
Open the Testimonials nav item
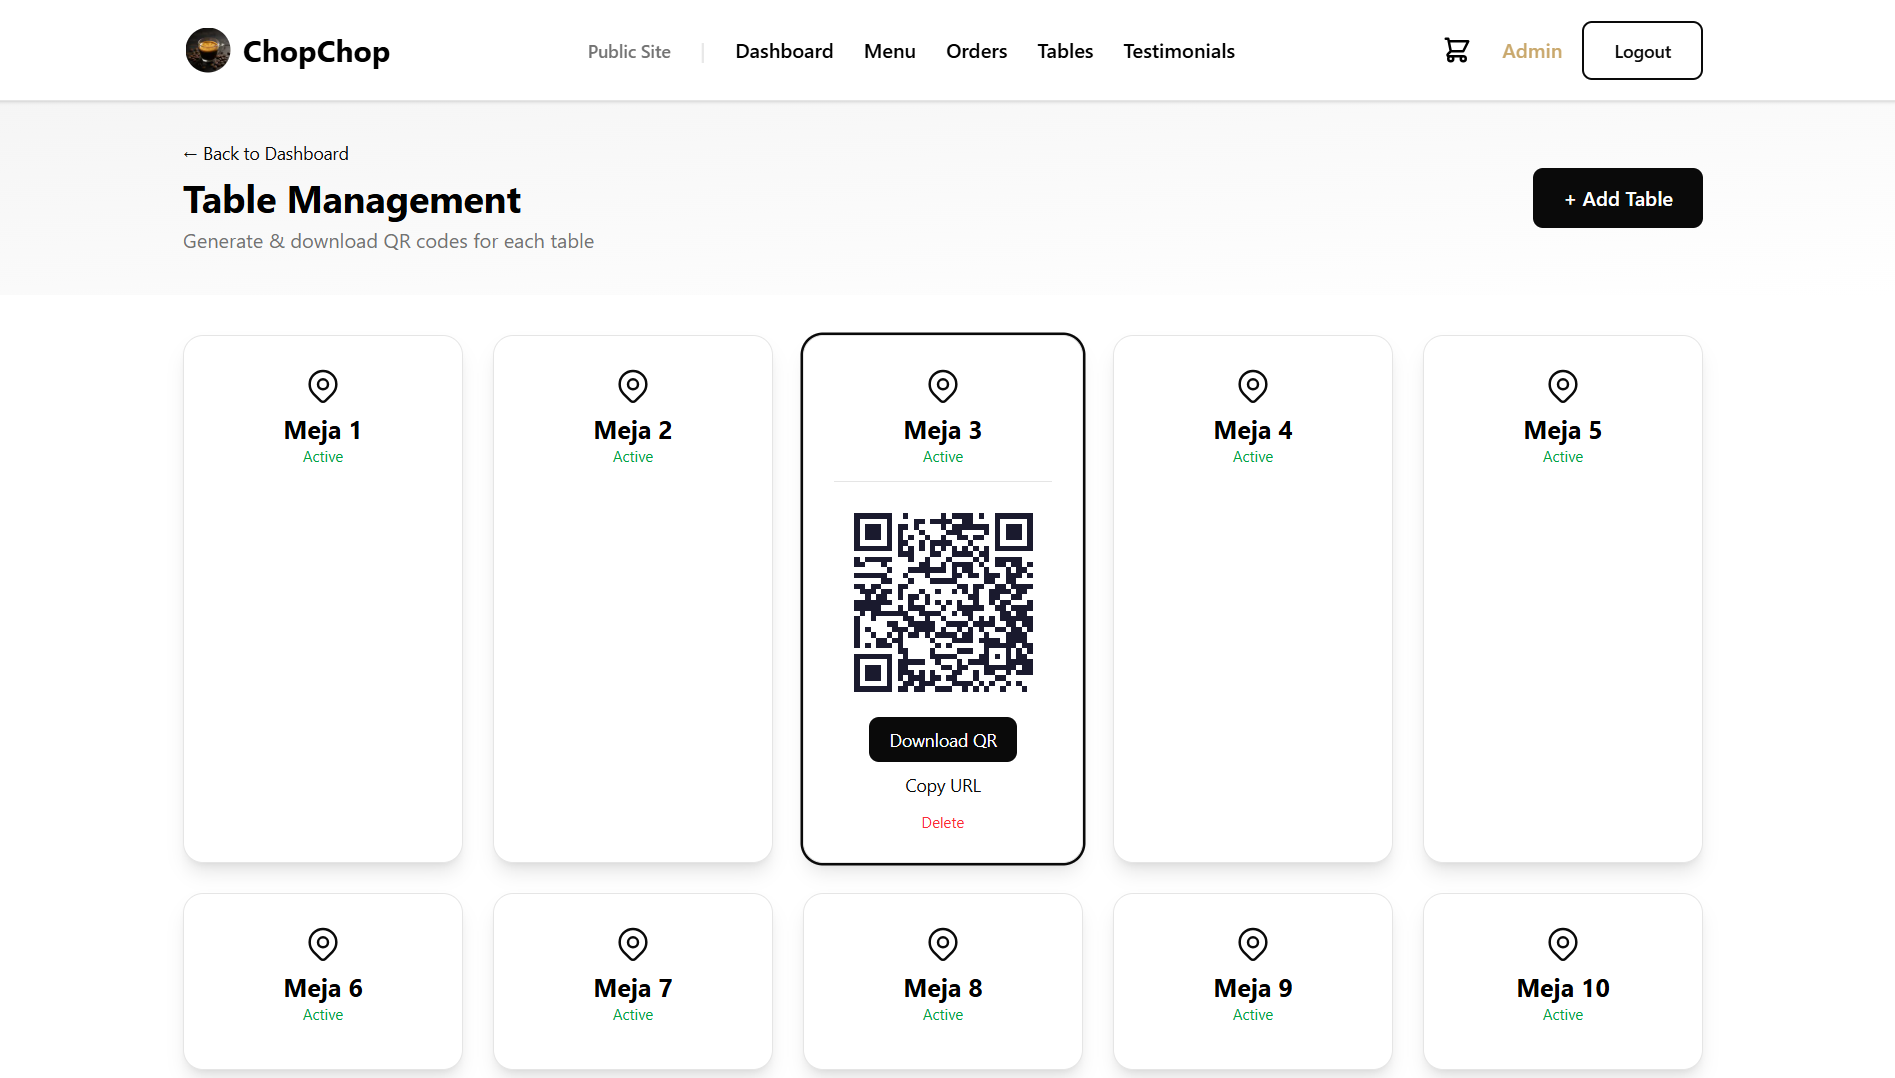tap(1179, 51)
